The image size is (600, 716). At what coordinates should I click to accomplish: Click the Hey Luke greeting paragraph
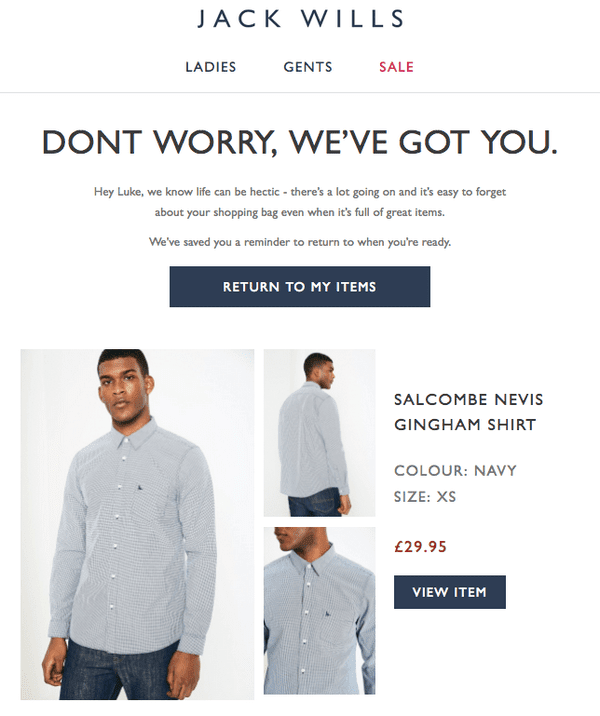pyautogui.click(x=300, y=202)
